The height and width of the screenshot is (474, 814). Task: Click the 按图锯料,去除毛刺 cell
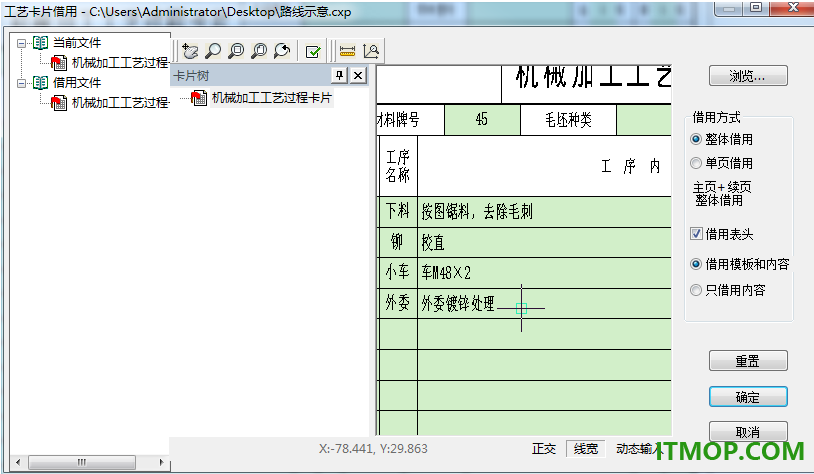tap(545, 211)
